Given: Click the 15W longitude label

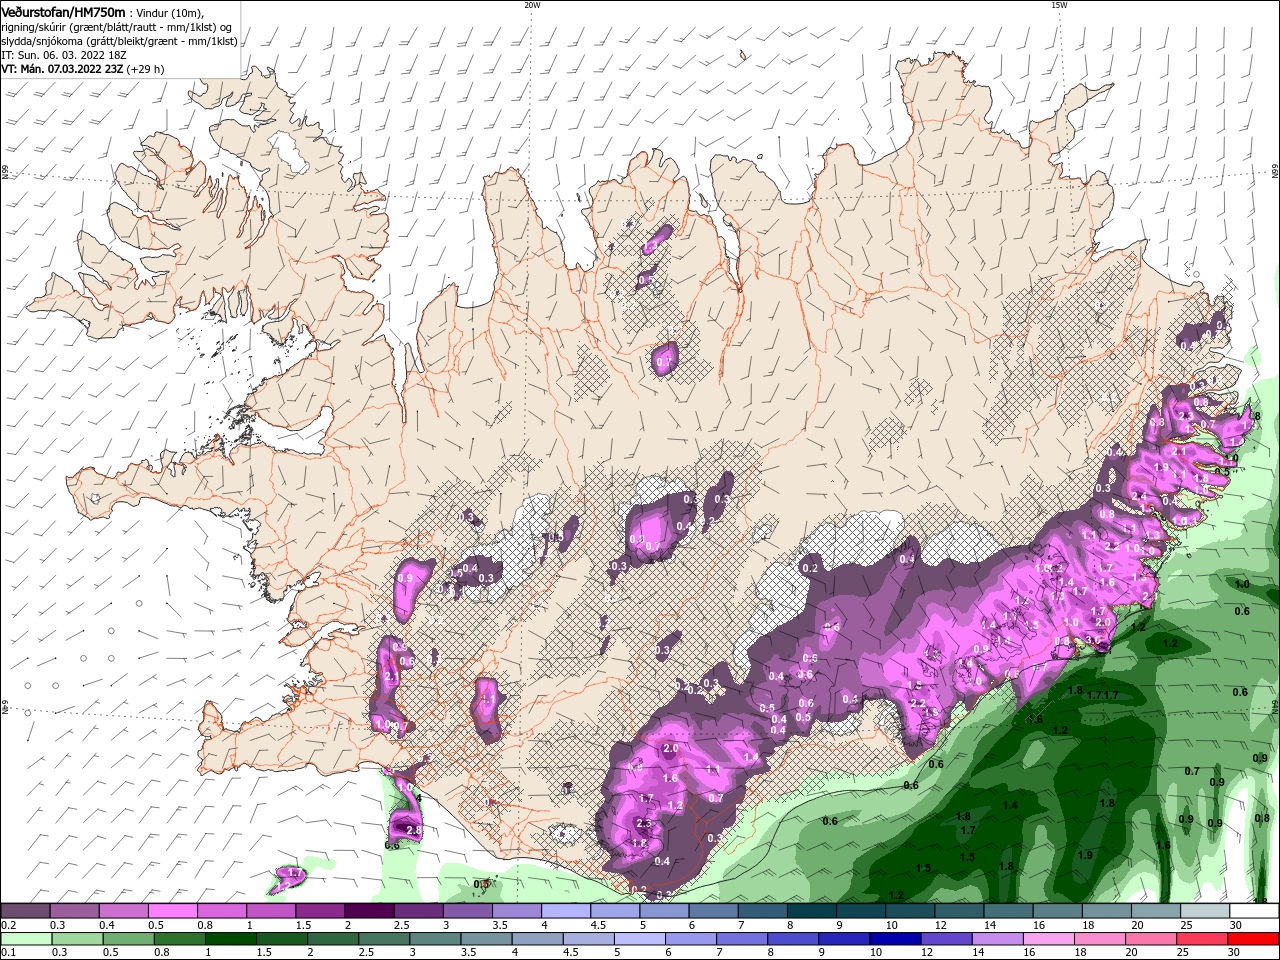Looking at the screenshot, I should [1059, 5].
